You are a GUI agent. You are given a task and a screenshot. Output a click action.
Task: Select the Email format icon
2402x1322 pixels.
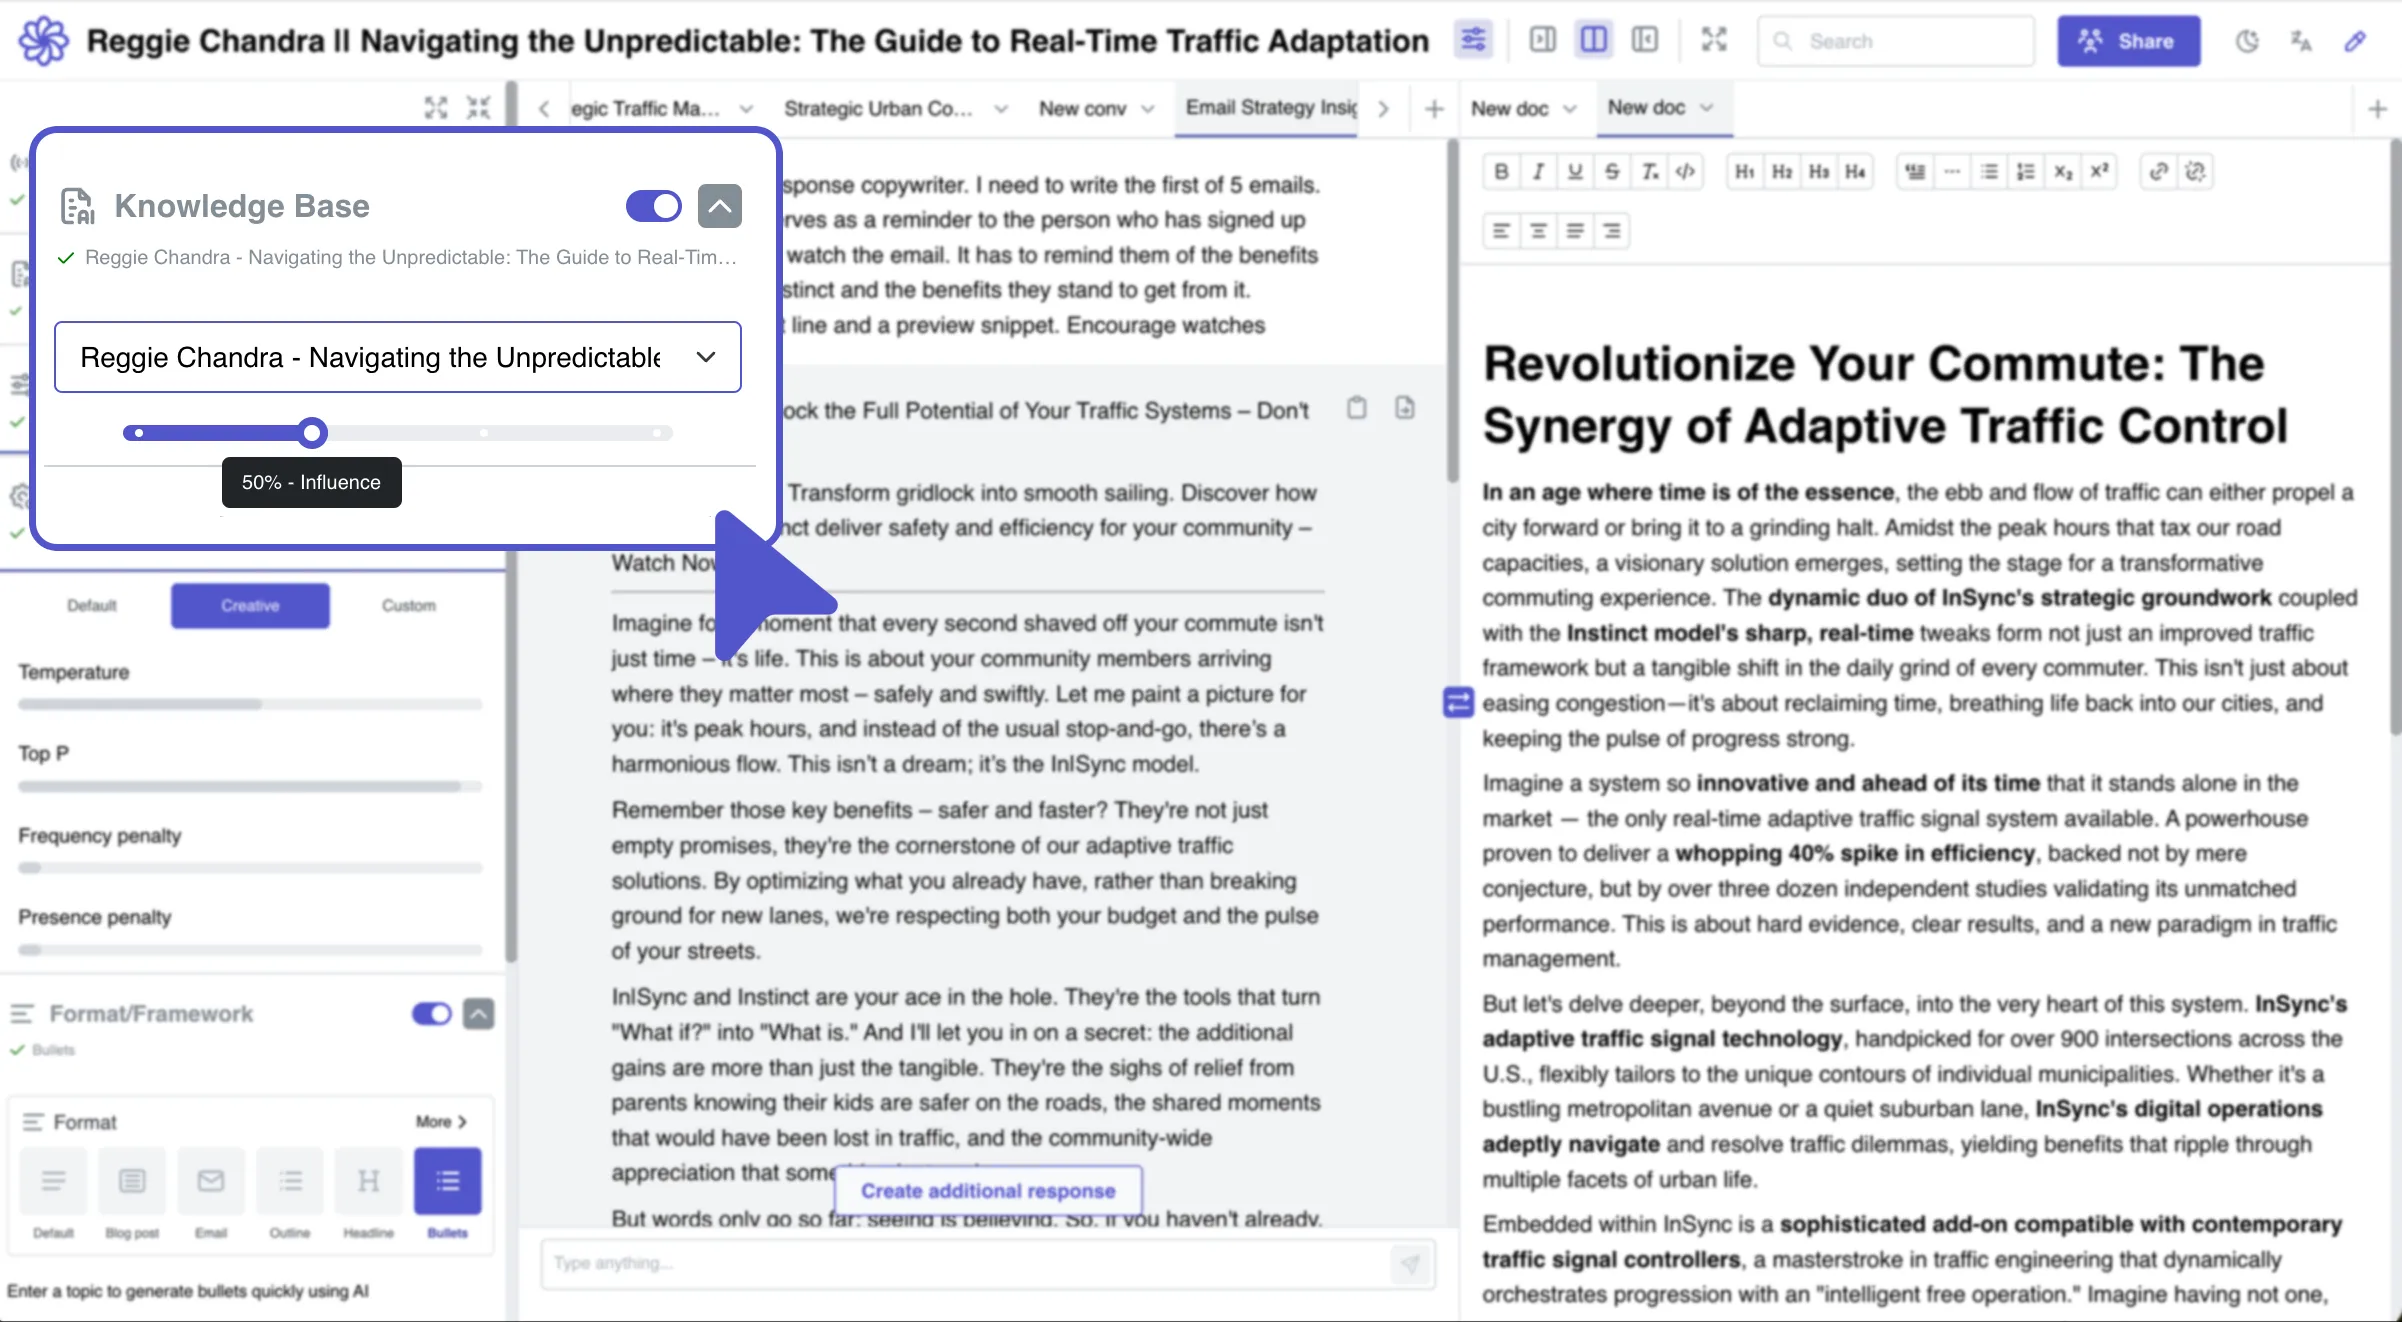[210, 1181]
